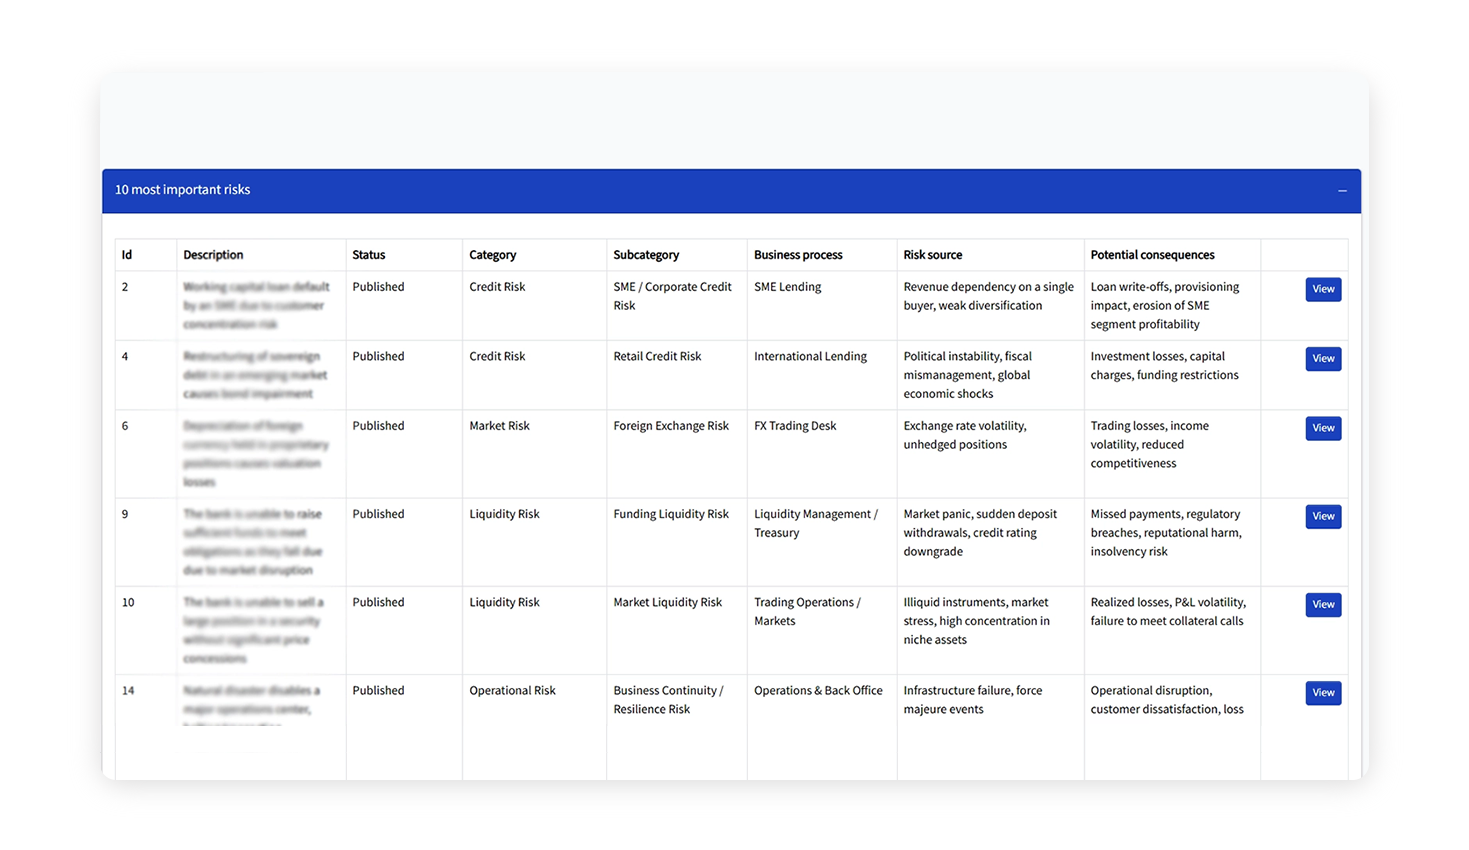This screenshot has width=1469, height=850.
Task: Select the FX Trading Desk cell
Action: click(795, 426)
